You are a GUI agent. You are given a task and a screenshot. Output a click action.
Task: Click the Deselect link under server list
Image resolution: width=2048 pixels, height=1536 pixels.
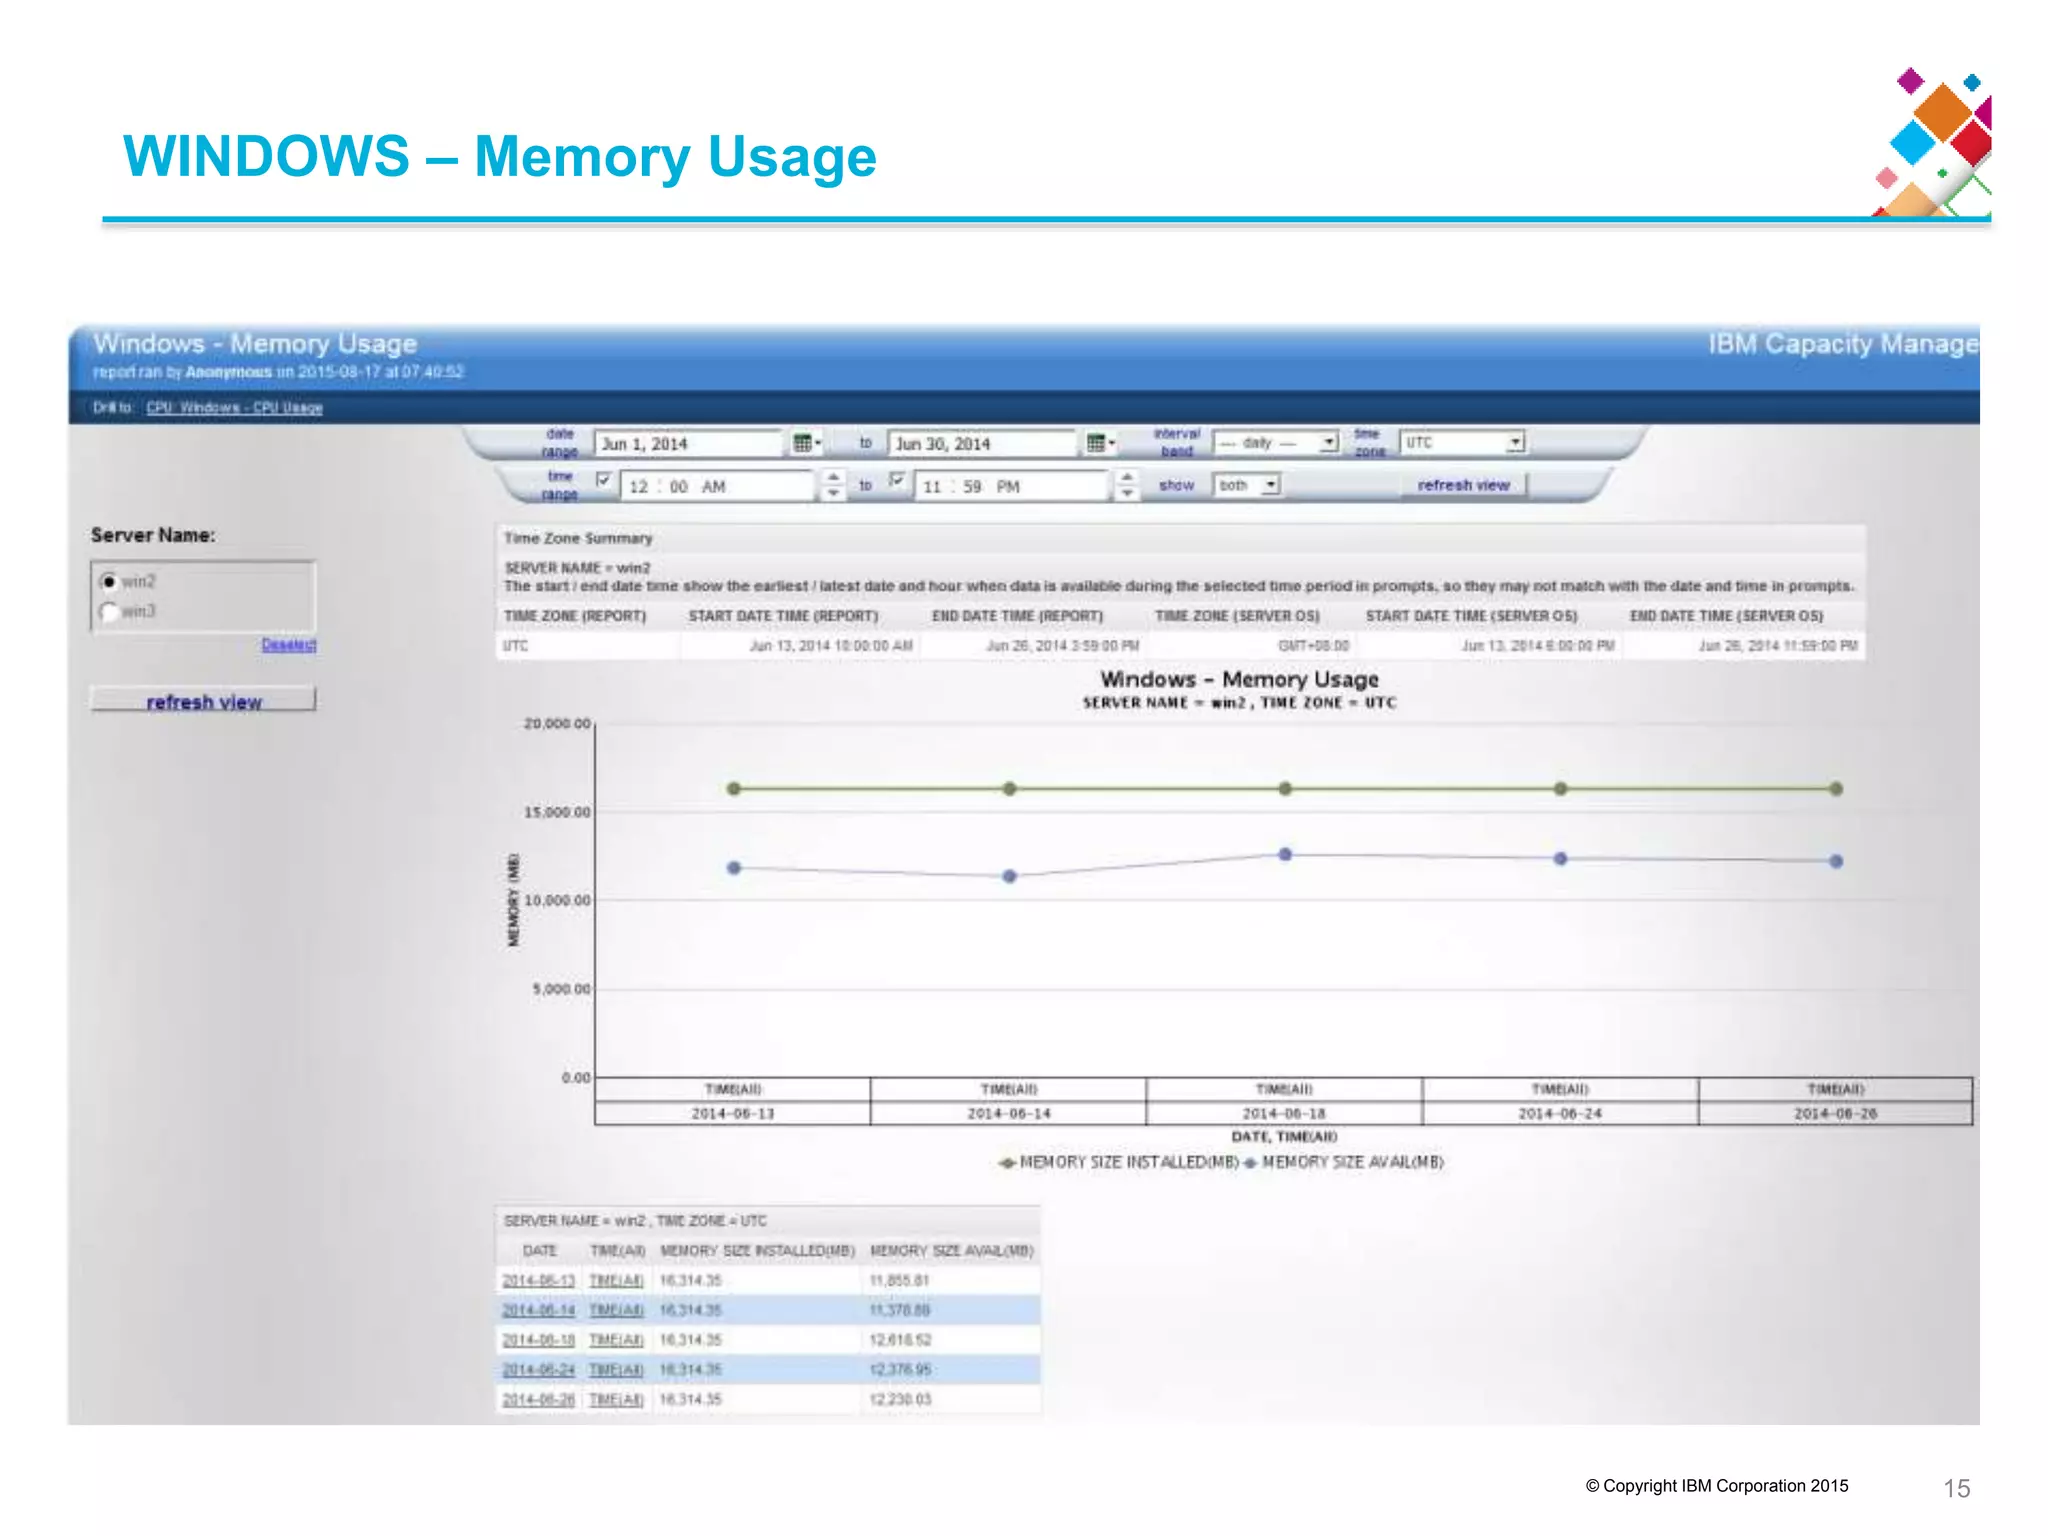289,645
